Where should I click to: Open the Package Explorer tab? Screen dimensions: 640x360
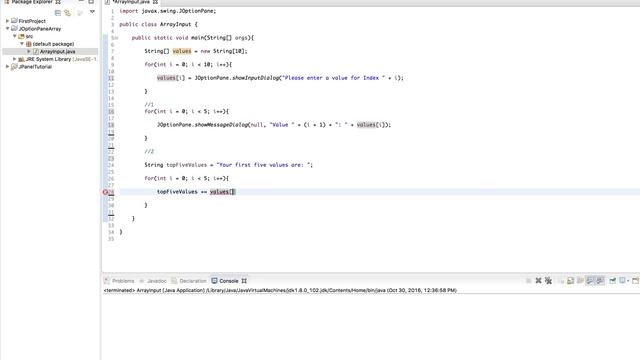(x=32, y=2)
